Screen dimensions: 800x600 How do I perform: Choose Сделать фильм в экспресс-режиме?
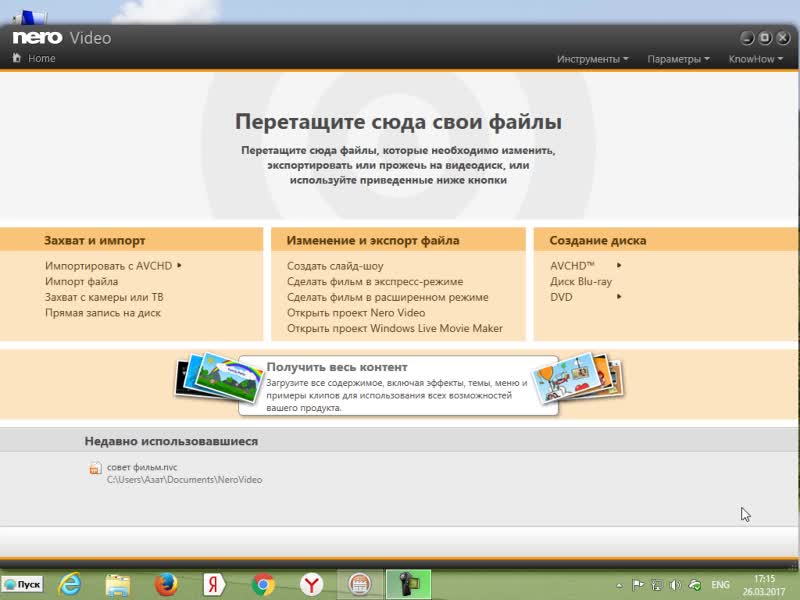pos(375,281)
